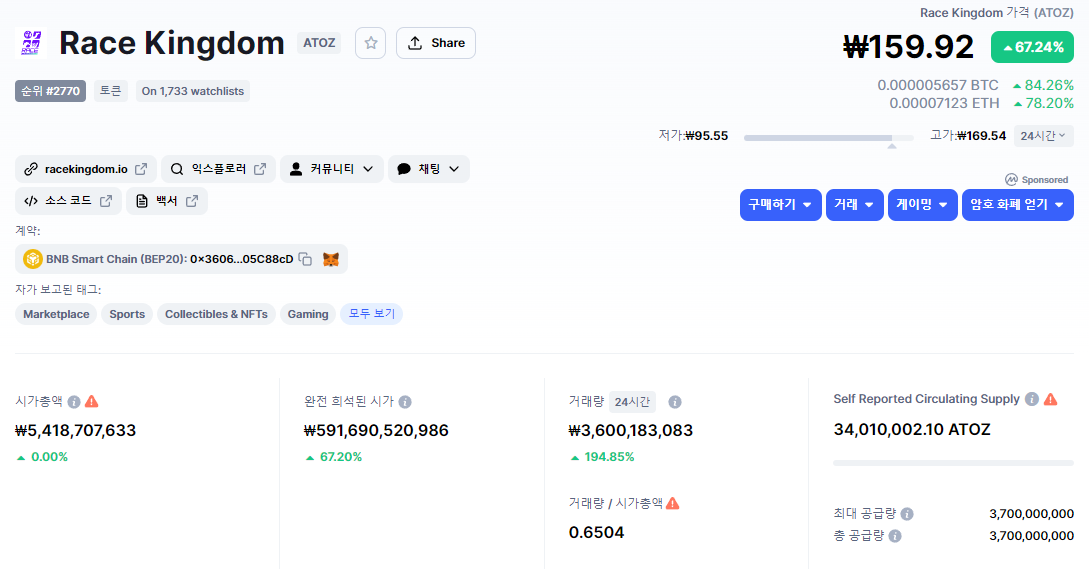Click the BNB Smart Chain coin icon
The width and height of the screenshot is (1089, 581).
(33, 259)
